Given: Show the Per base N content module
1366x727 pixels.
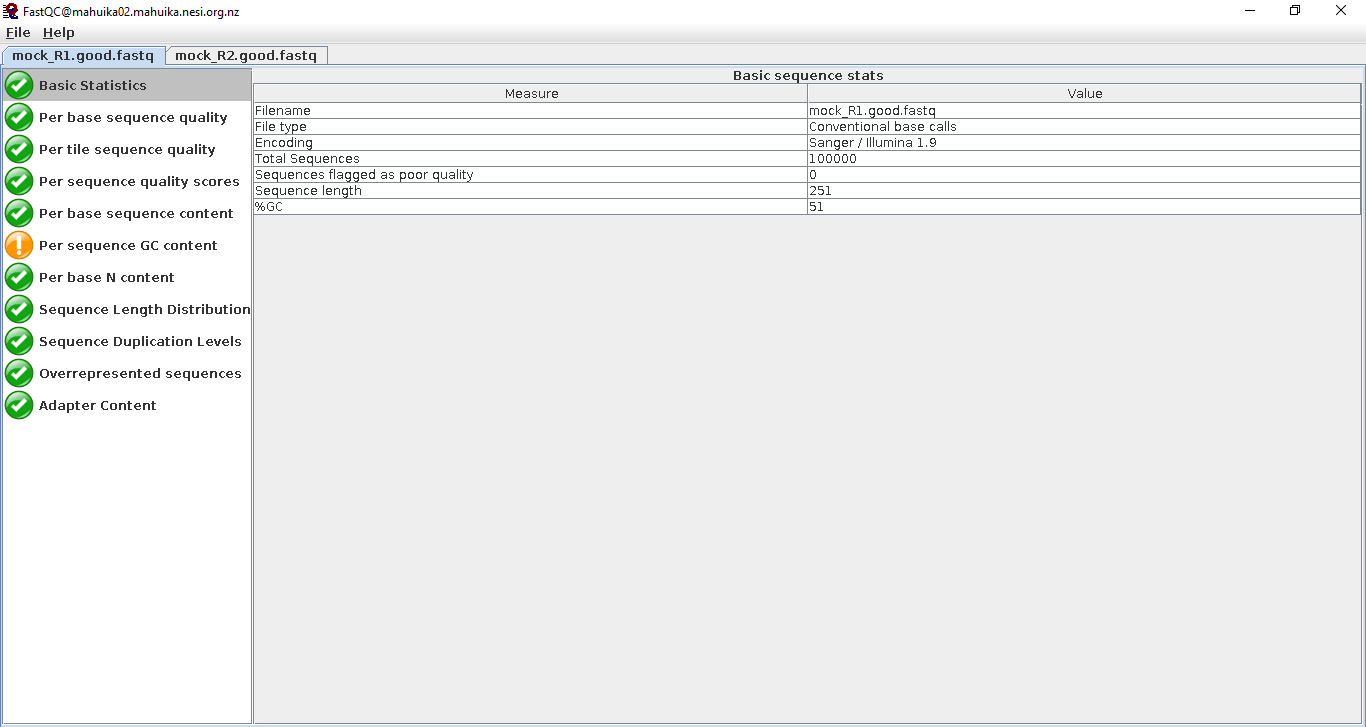Looking at the screenshot, I should [107, 277].
